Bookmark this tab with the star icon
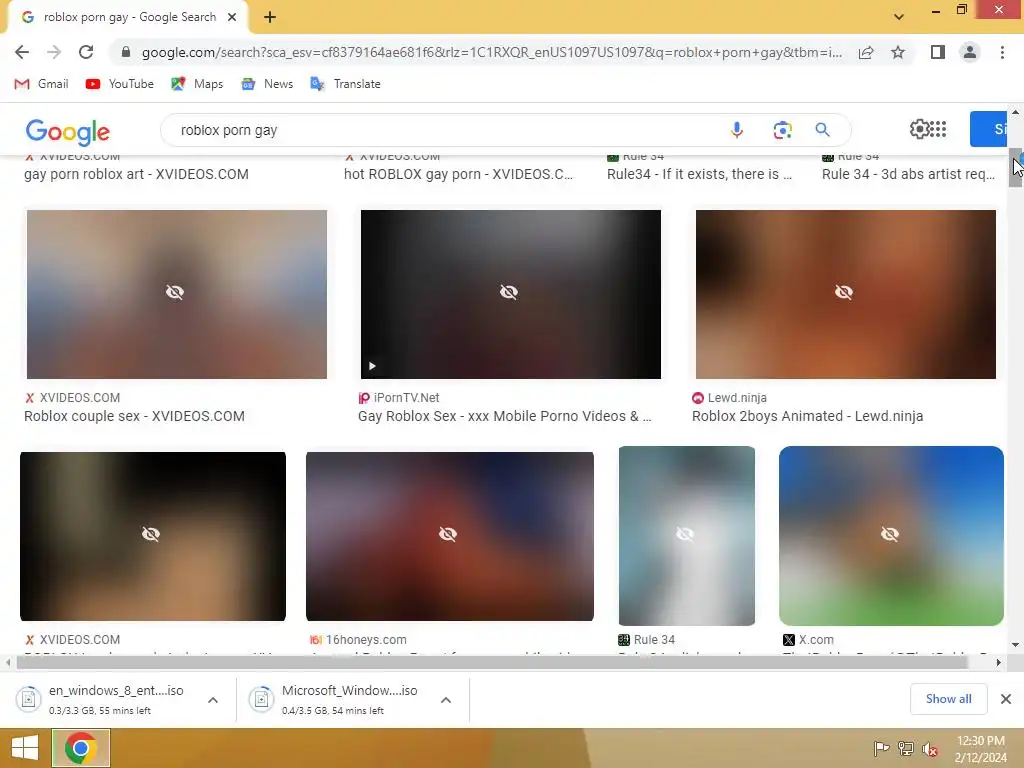Viewport: 1024px width, 768px height. [x=898, y=52]
